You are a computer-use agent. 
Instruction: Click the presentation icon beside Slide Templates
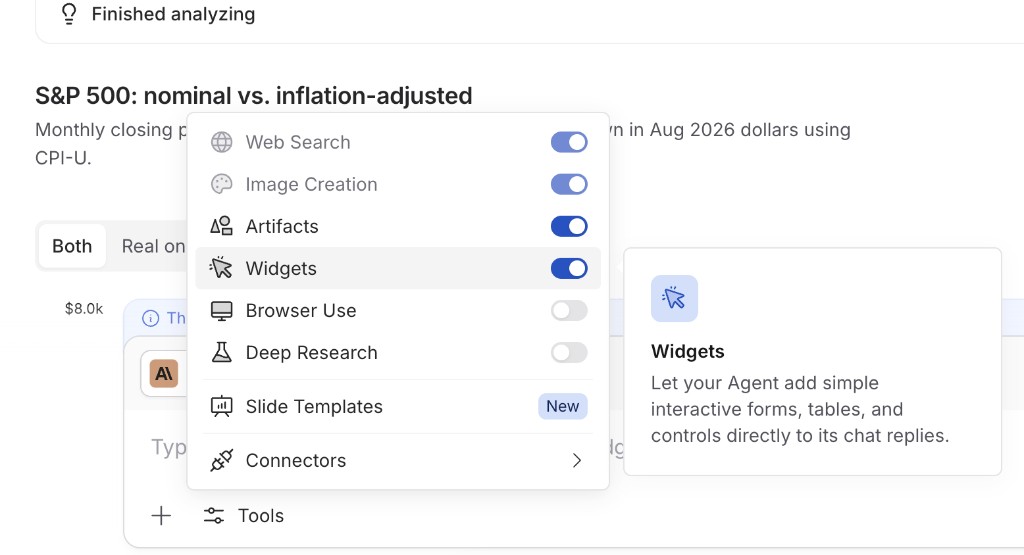221,406
